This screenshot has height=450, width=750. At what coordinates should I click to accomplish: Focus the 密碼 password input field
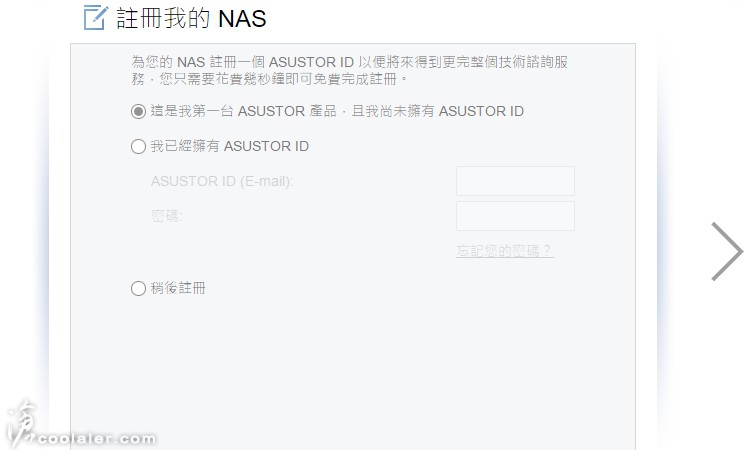pyautogui.click(x=515, y=216)
